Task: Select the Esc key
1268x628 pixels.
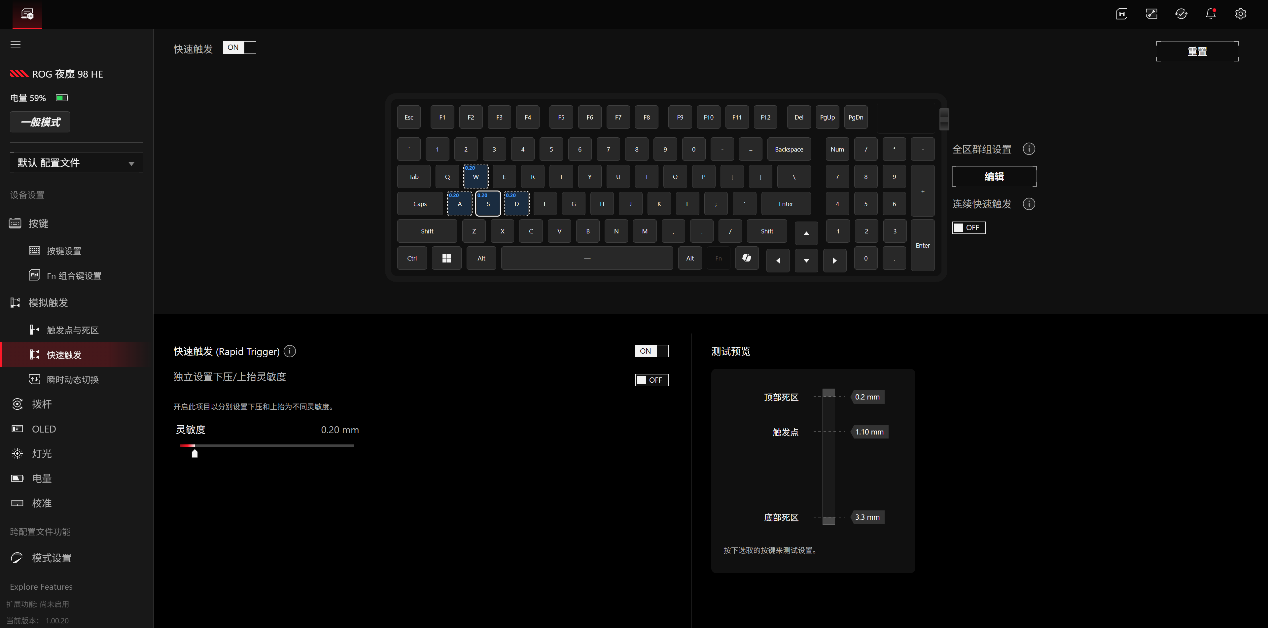Action: click(x=409, y=117)
